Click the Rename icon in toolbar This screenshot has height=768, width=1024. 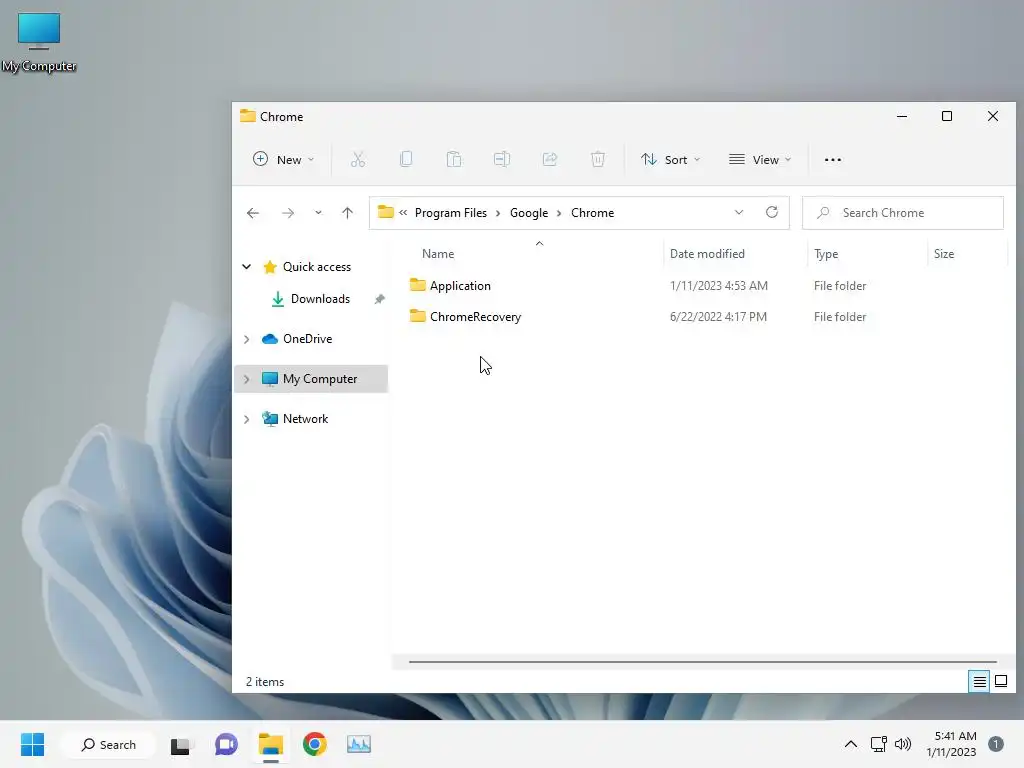[502, 159]
